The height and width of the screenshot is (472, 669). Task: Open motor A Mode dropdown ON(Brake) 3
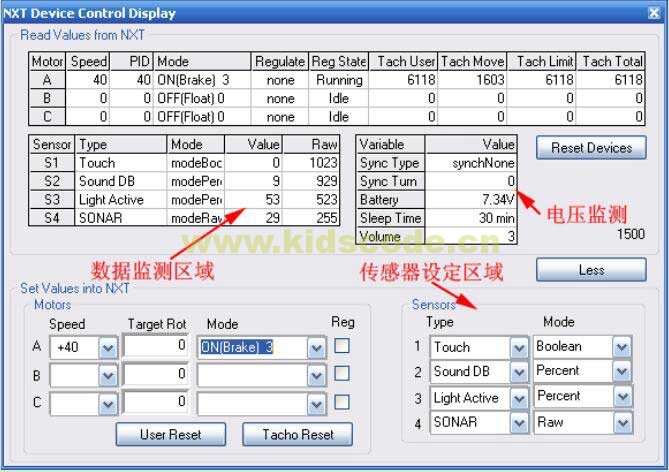click(316, 348)
